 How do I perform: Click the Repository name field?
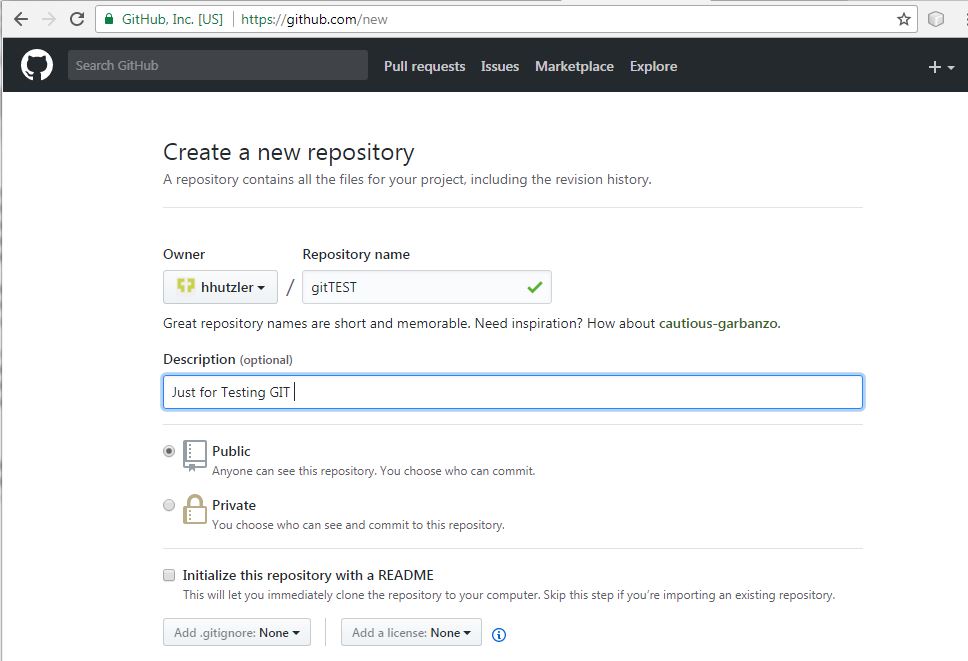tap(427, 287)
